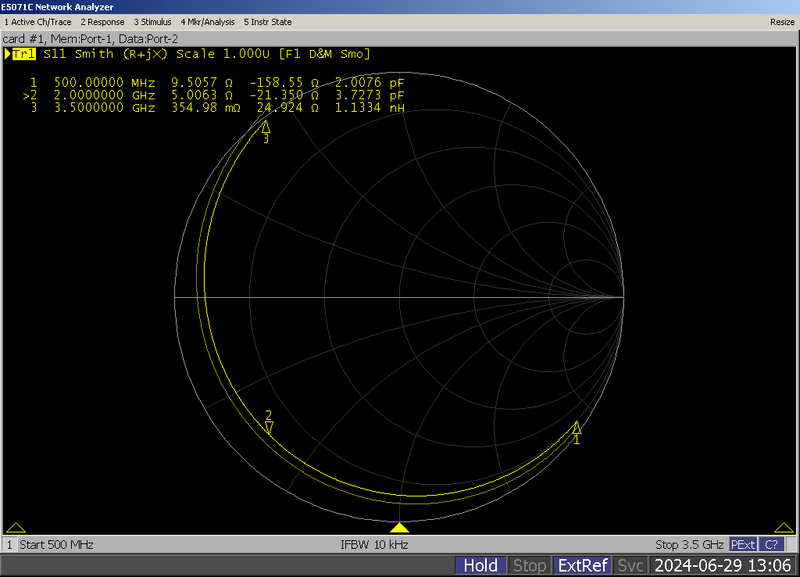The width and height of the screenshot is (800, 577).
Task: Expand the right arrow on the stimulus bar
Action: pyautogui.click(x=786, y=530)
